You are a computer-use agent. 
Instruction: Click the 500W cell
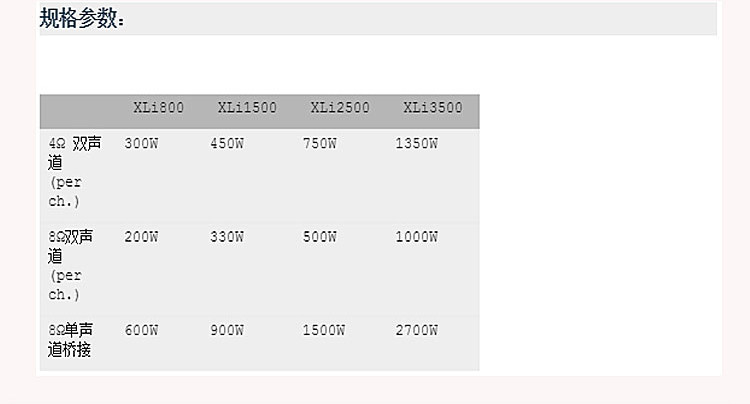pyautogui.click(x=319, y=237)
